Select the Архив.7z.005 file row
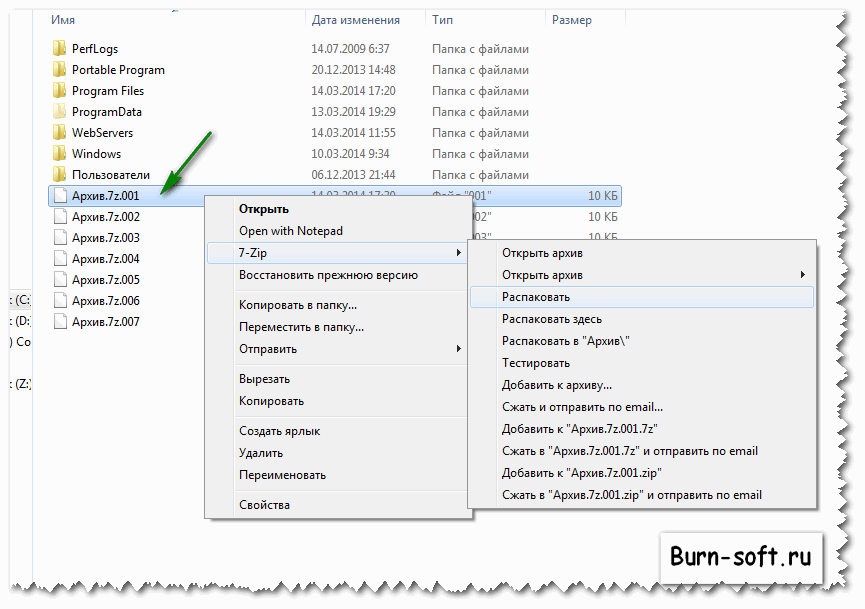 pos(106,280)
